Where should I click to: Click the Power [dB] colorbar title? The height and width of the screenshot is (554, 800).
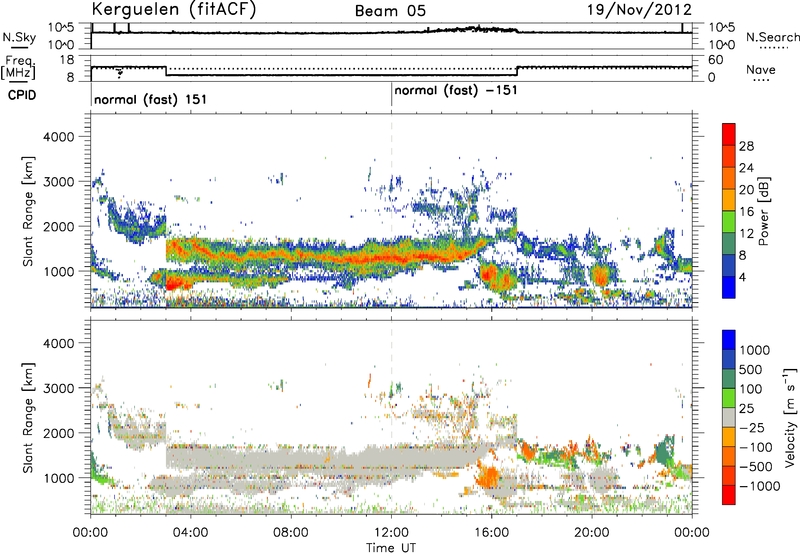click(x=763, y=211)
